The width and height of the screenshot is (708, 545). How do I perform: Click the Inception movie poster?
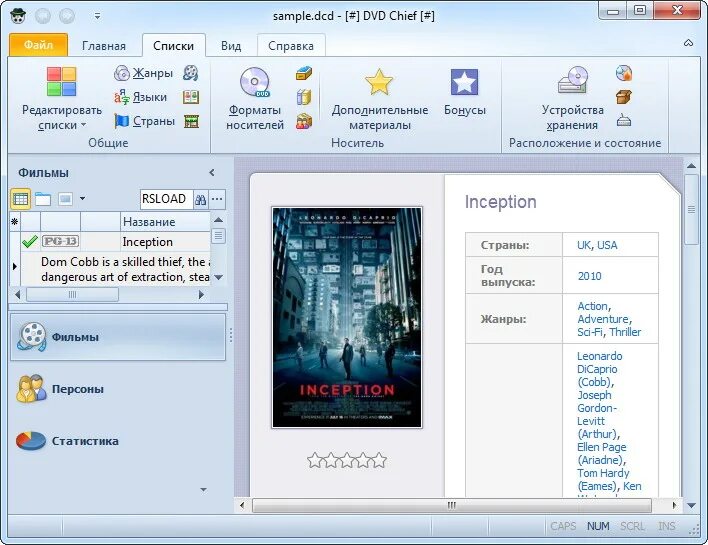click(x=347, y=317)
